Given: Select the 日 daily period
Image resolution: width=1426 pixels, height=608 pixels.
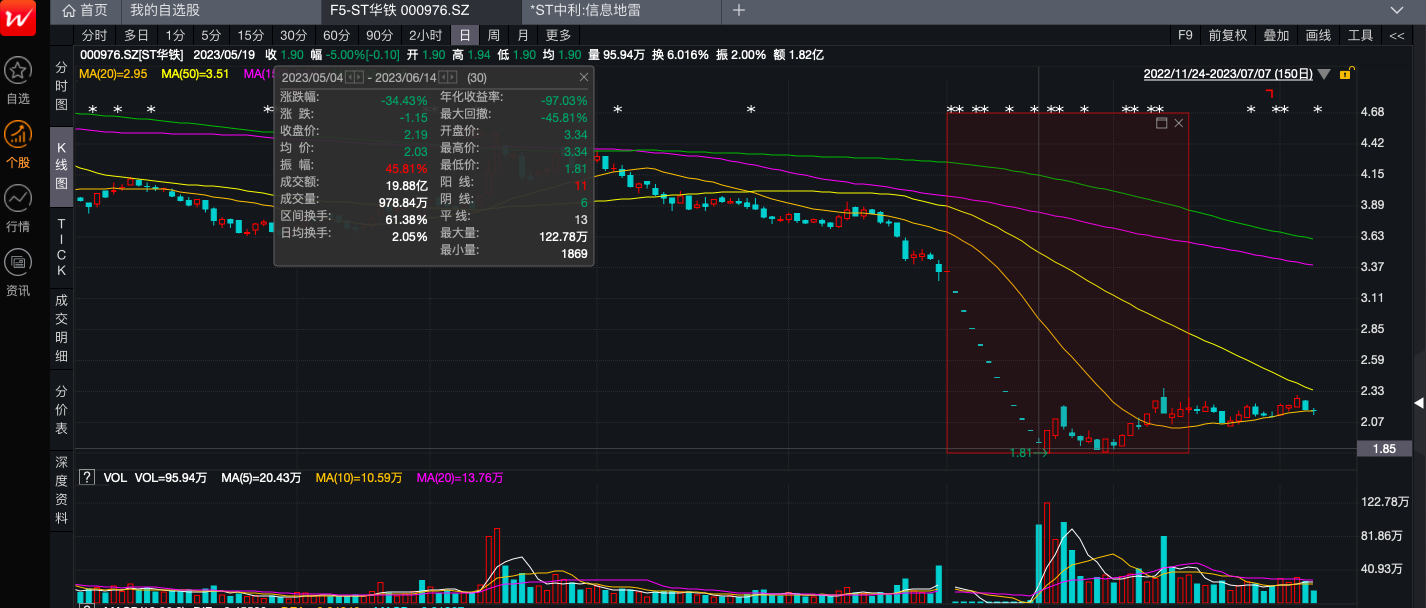Looking at the screenshot, I should tap(465, 35).
